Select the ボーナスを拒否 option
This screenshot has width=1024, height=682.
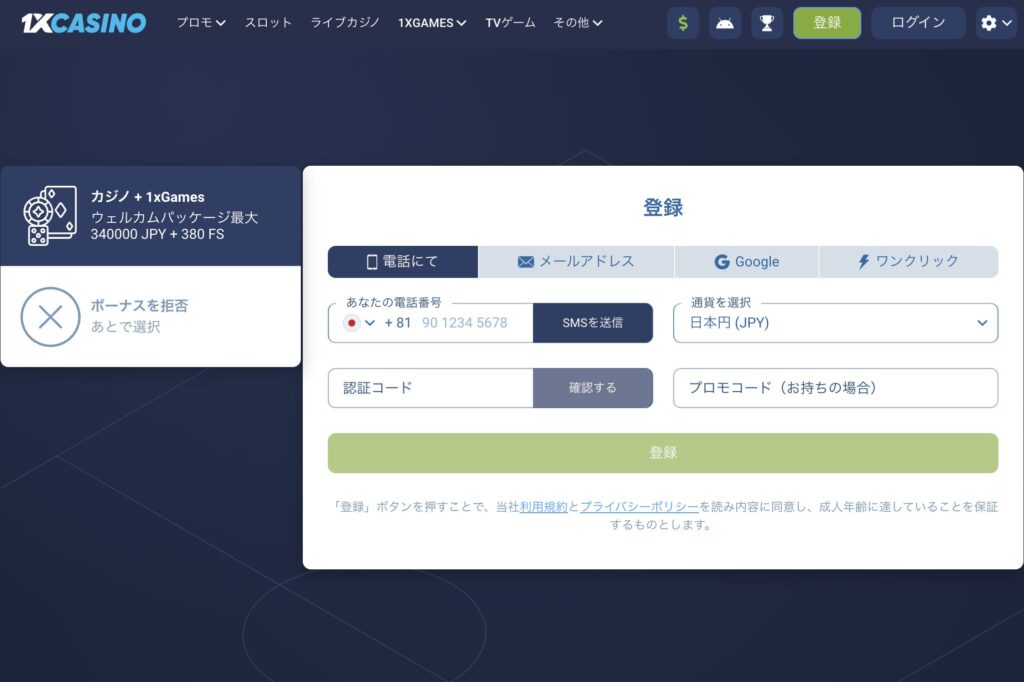coord(150,316)
